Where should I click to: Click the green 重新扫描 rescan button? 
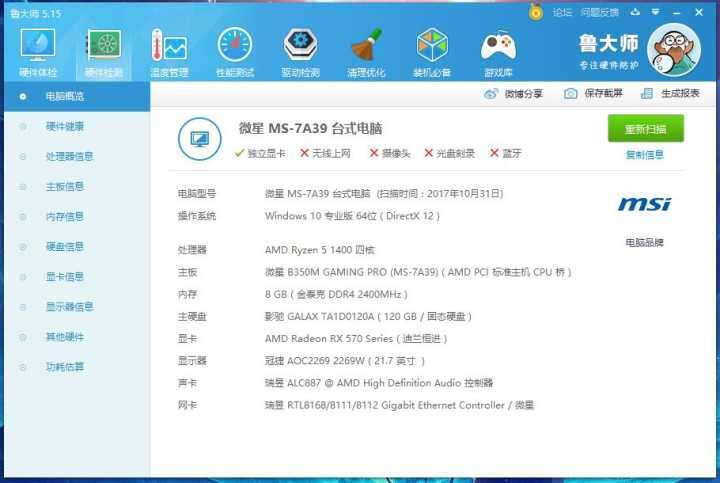pyautogui.click(x=646, y=129)
